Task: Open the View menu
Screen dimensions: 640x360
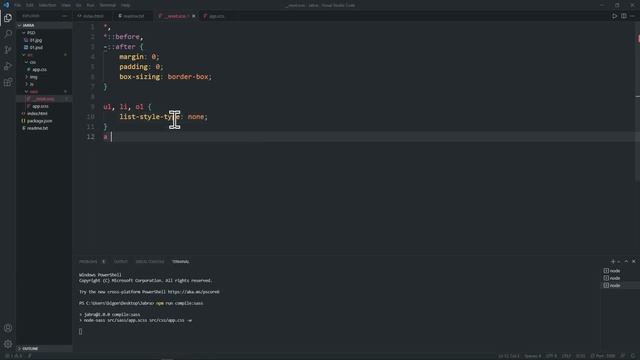Action: [x=66, y=5]
